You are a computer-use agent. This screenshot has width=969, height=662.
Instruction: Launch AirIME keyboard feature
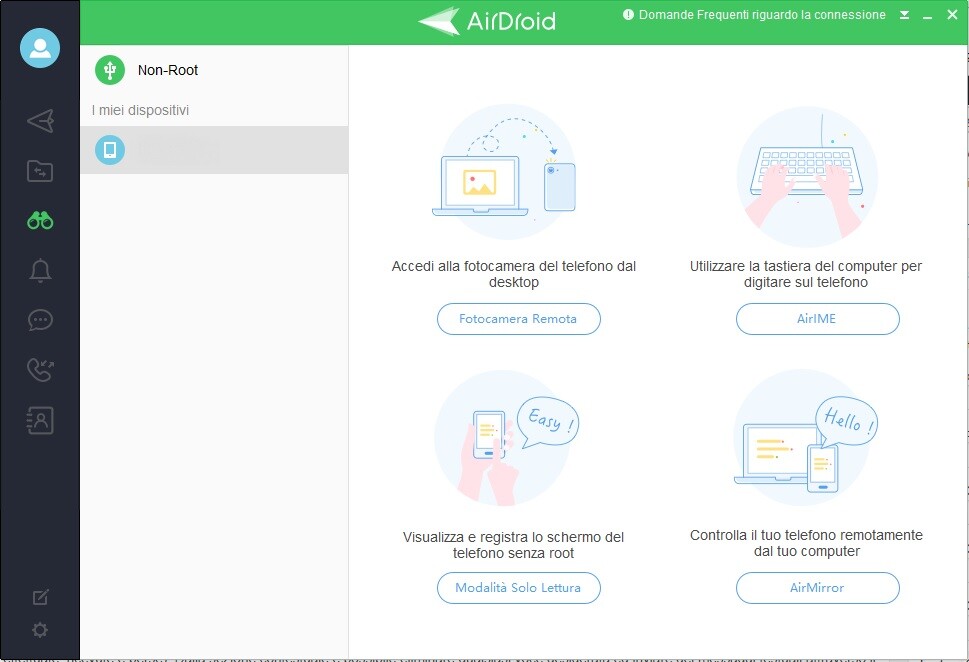pos(817,318)
